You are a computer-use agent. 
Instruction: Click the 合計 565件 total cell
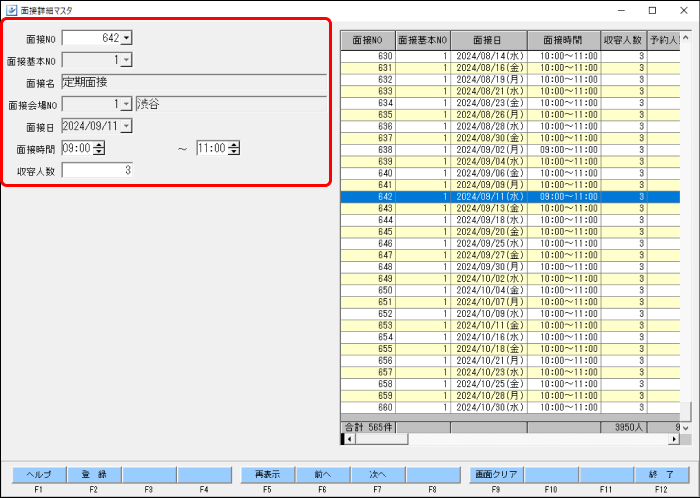[x=368, y=427]
